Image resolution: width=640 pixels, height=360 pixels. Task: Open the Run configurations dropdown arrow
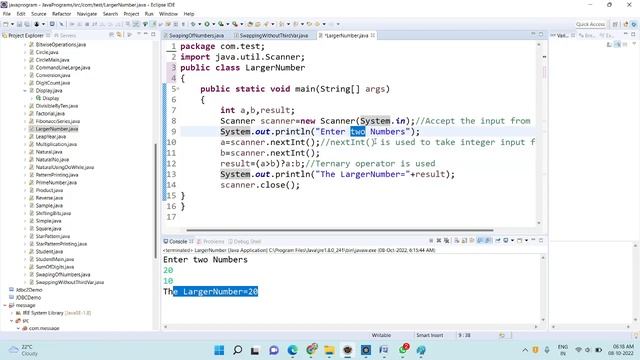pos(213,24)
